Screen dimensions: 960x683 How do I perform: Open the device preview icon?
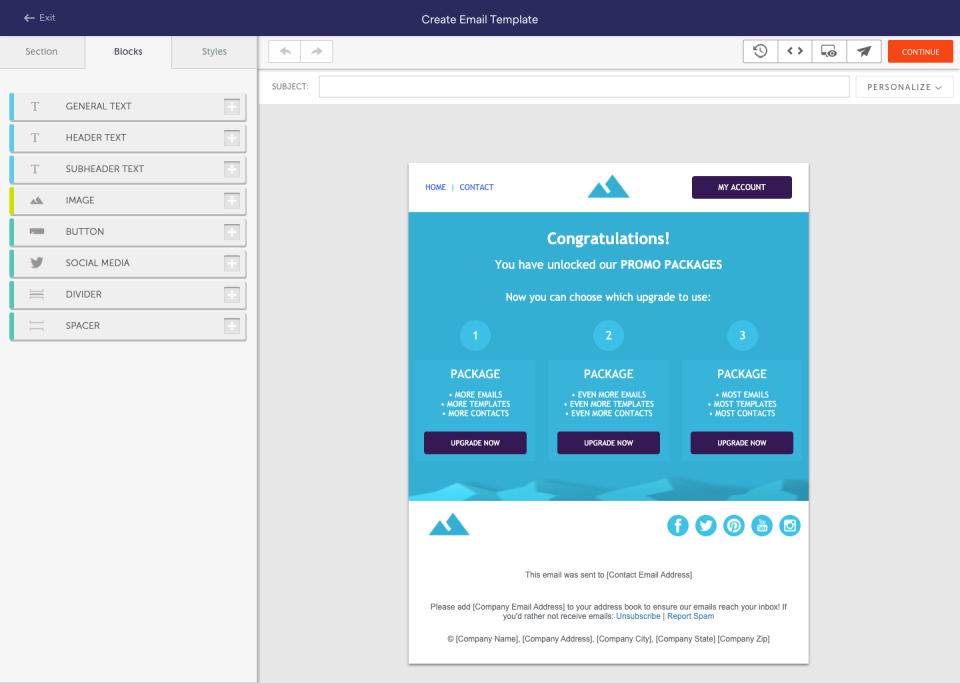(829, 51)
